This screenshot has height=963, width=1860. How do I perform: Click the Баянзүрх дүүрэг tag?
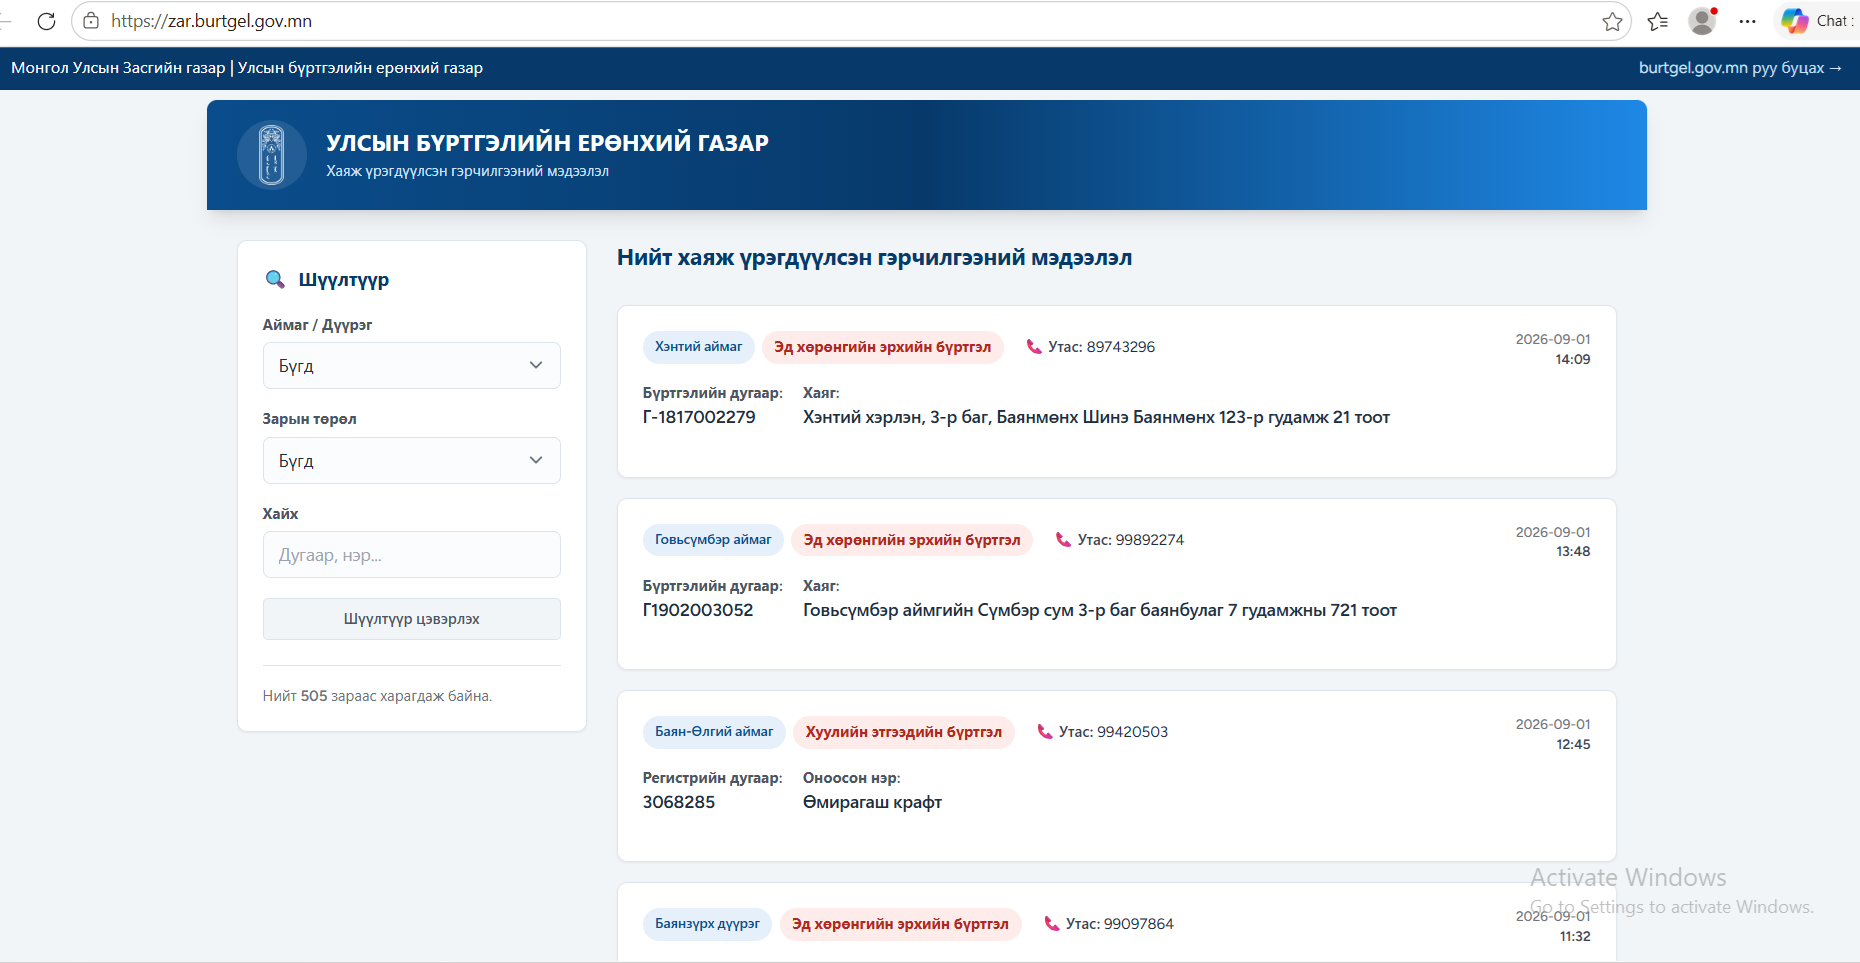pyautogui.click(x=707, y=924)
